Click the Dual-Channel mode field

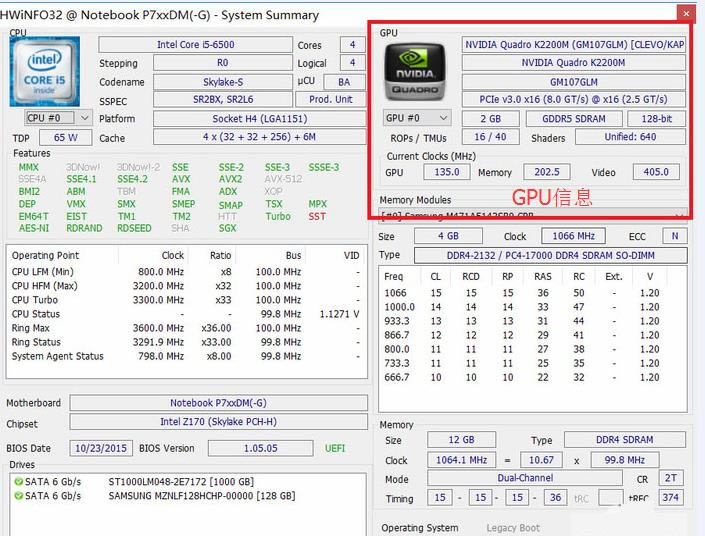525,478
